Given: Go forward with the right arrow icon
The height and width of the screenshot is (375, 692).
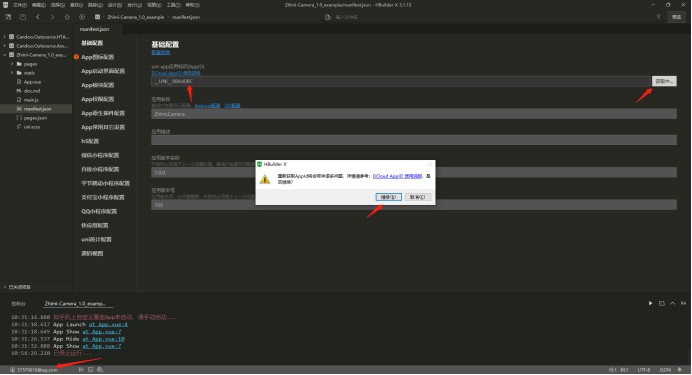Looking at the screenshot, I should coord(53,17).
